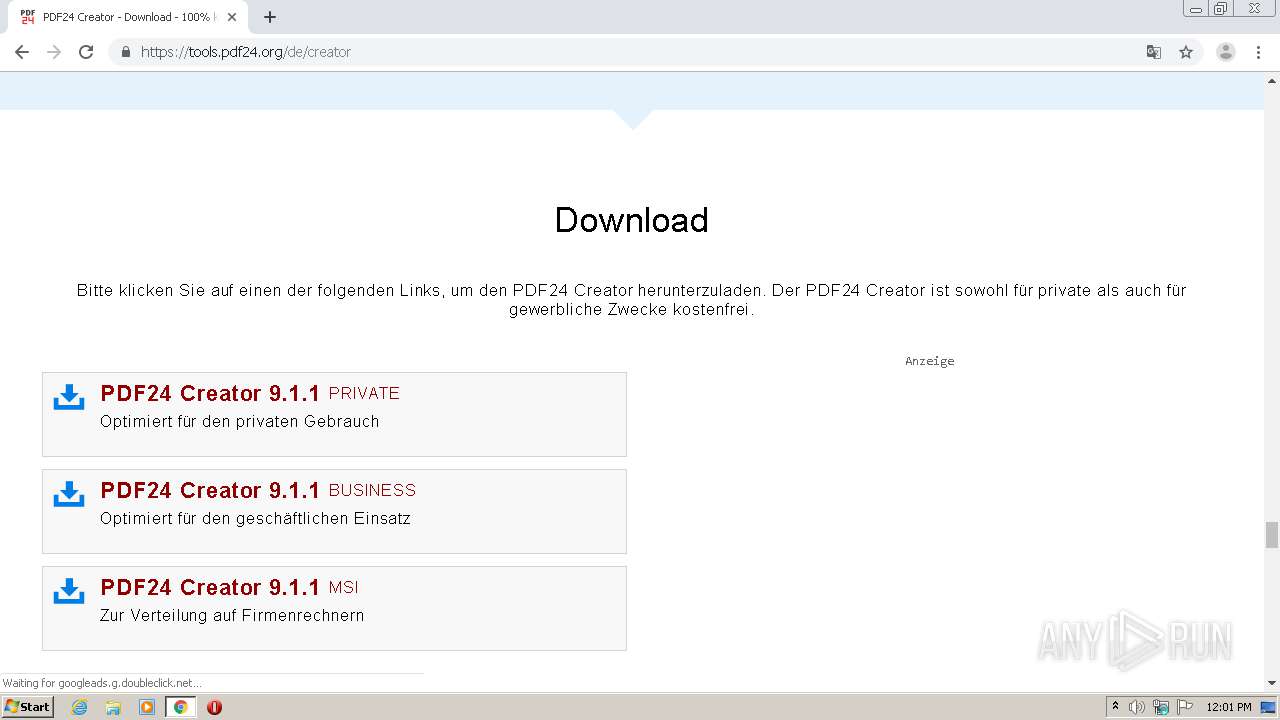The image size is (1280, 720).
Task: Go back to the previous page
Action: tap(22, 52)
